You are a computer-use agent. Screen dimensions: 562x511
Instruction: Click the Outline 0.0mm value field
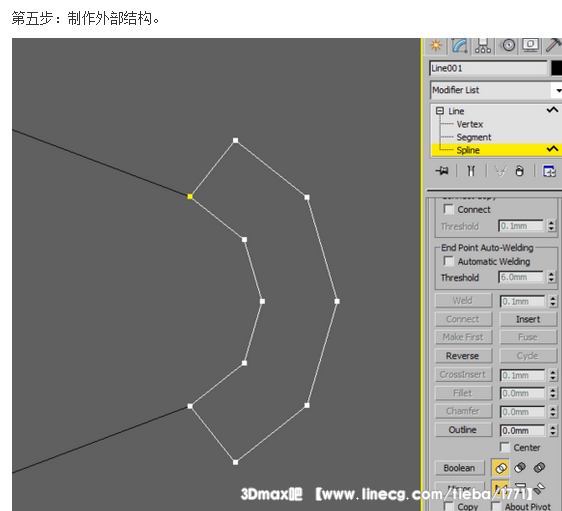coord(523,430)
